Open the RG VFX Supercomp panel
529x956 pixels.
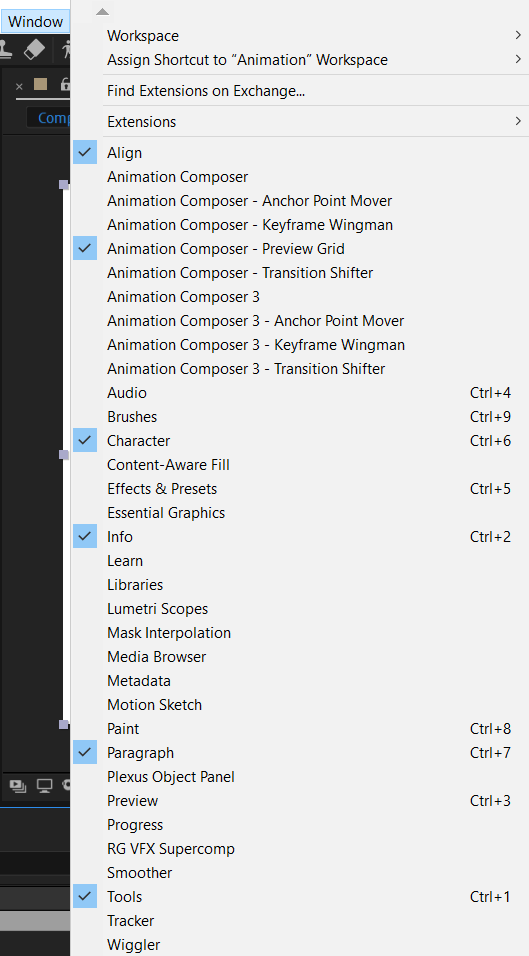coord(299,849)
